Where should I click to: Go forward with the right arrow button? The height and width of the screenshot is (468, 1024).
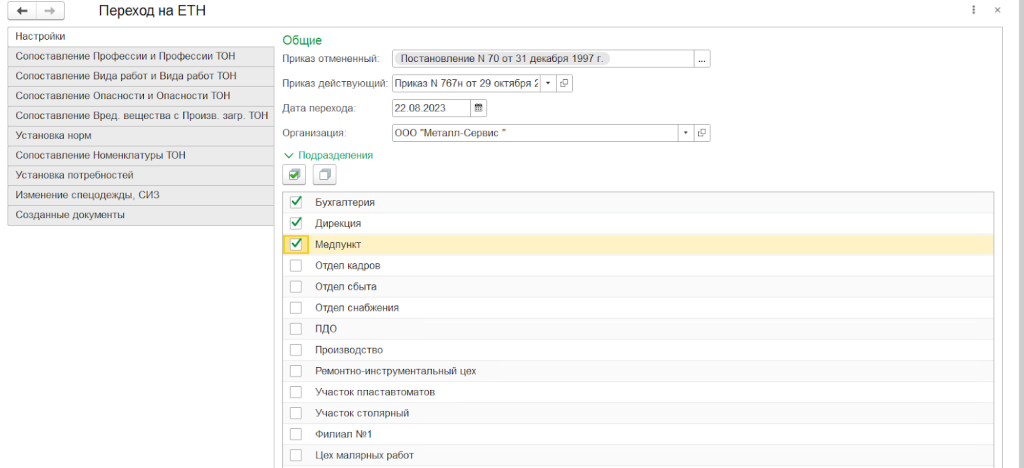pyautogui.click(x=50, y=11)
